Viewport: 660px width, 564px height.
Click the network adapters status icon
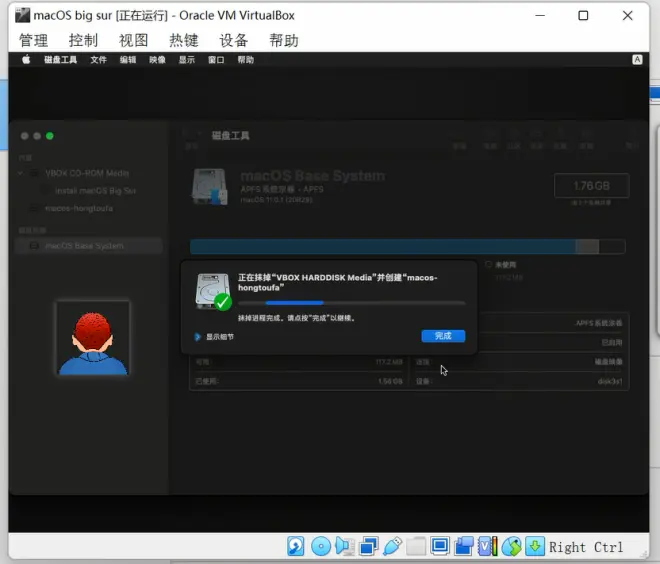point(369,546)
